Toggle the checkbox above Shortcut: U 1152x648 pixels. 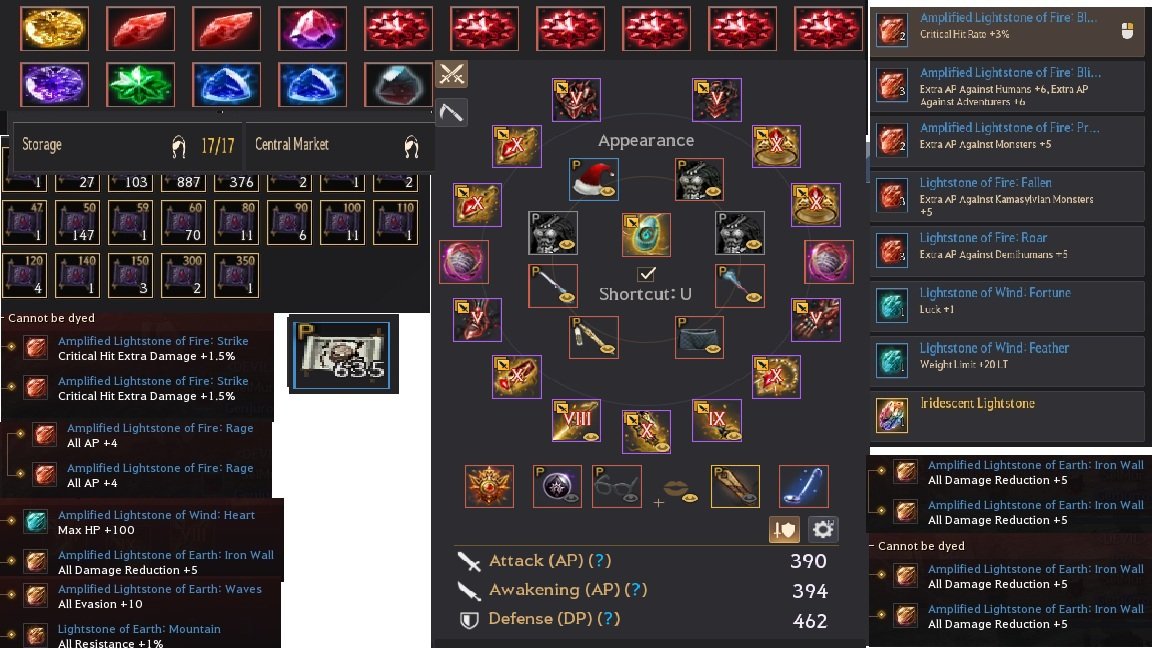coord(647,274)
